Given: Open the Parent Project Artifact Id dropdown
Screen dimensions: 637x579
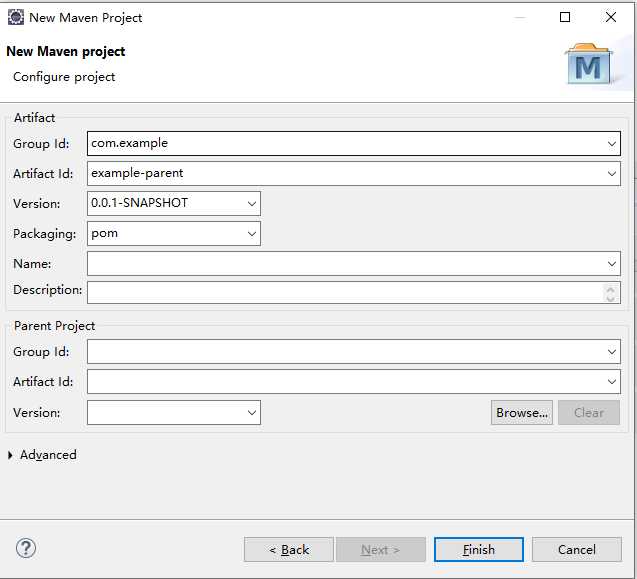Looking at the screenshot, I should point(611,382).
